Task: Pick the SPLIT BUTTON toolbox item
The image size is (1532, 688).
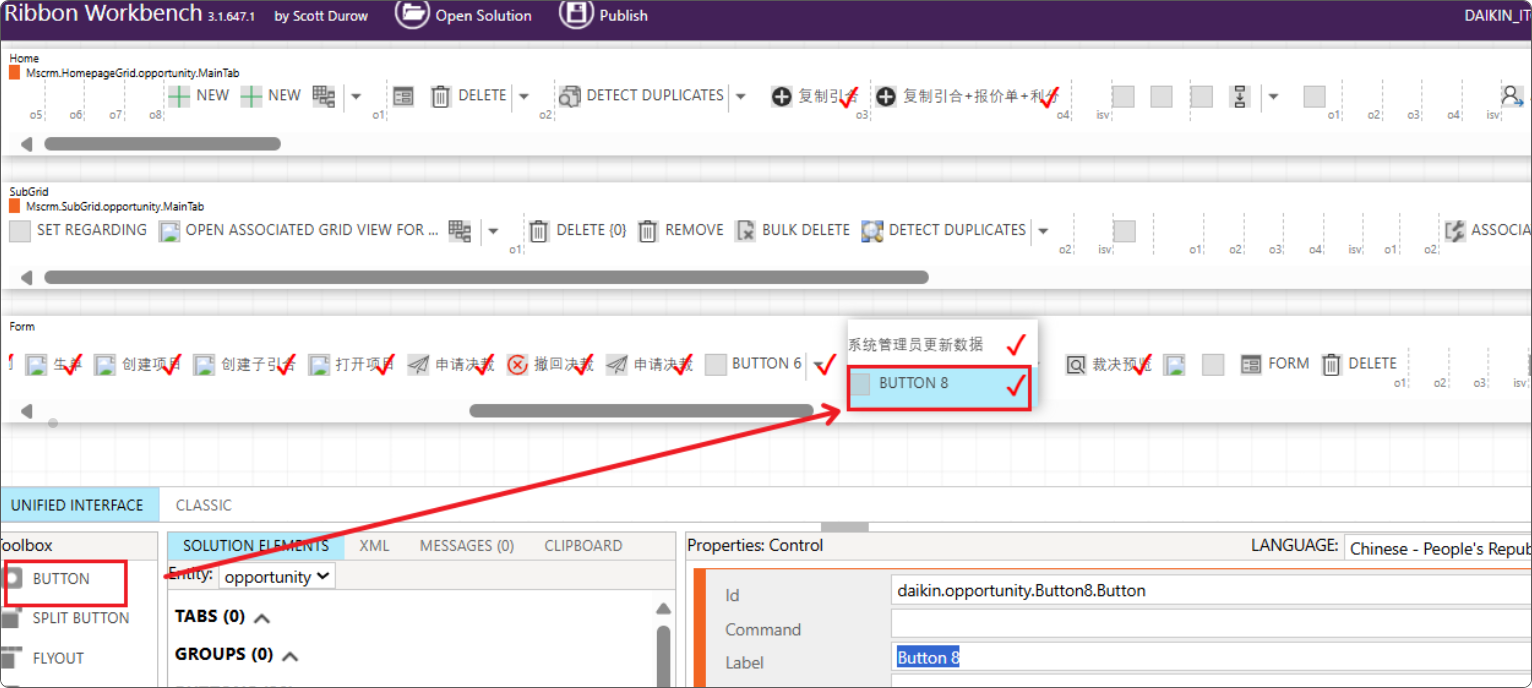Action: click(80, 618)
